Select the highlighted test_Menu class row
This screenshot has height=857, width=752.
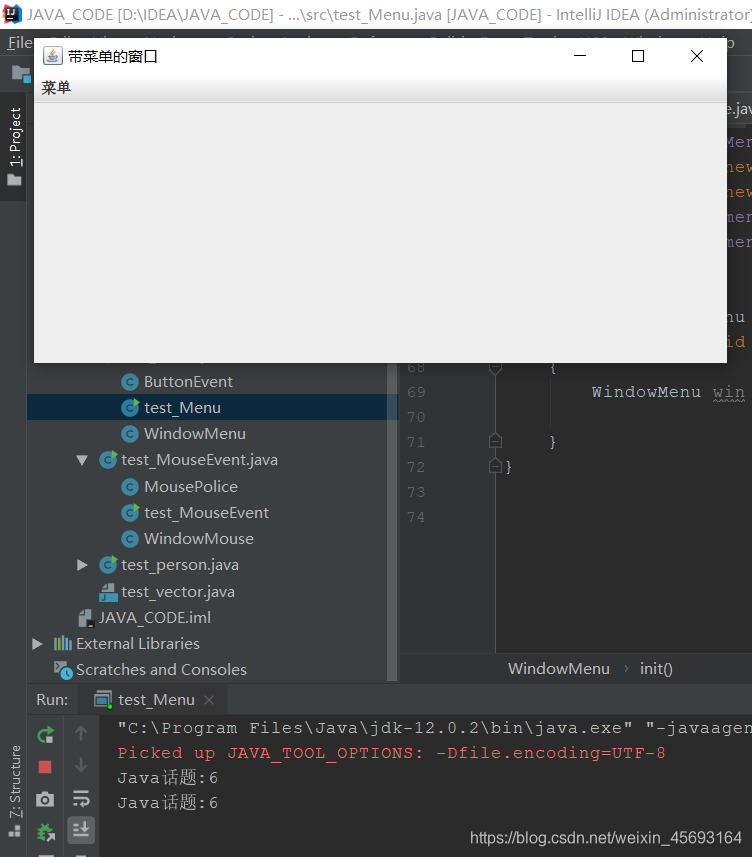pos(213,408)
